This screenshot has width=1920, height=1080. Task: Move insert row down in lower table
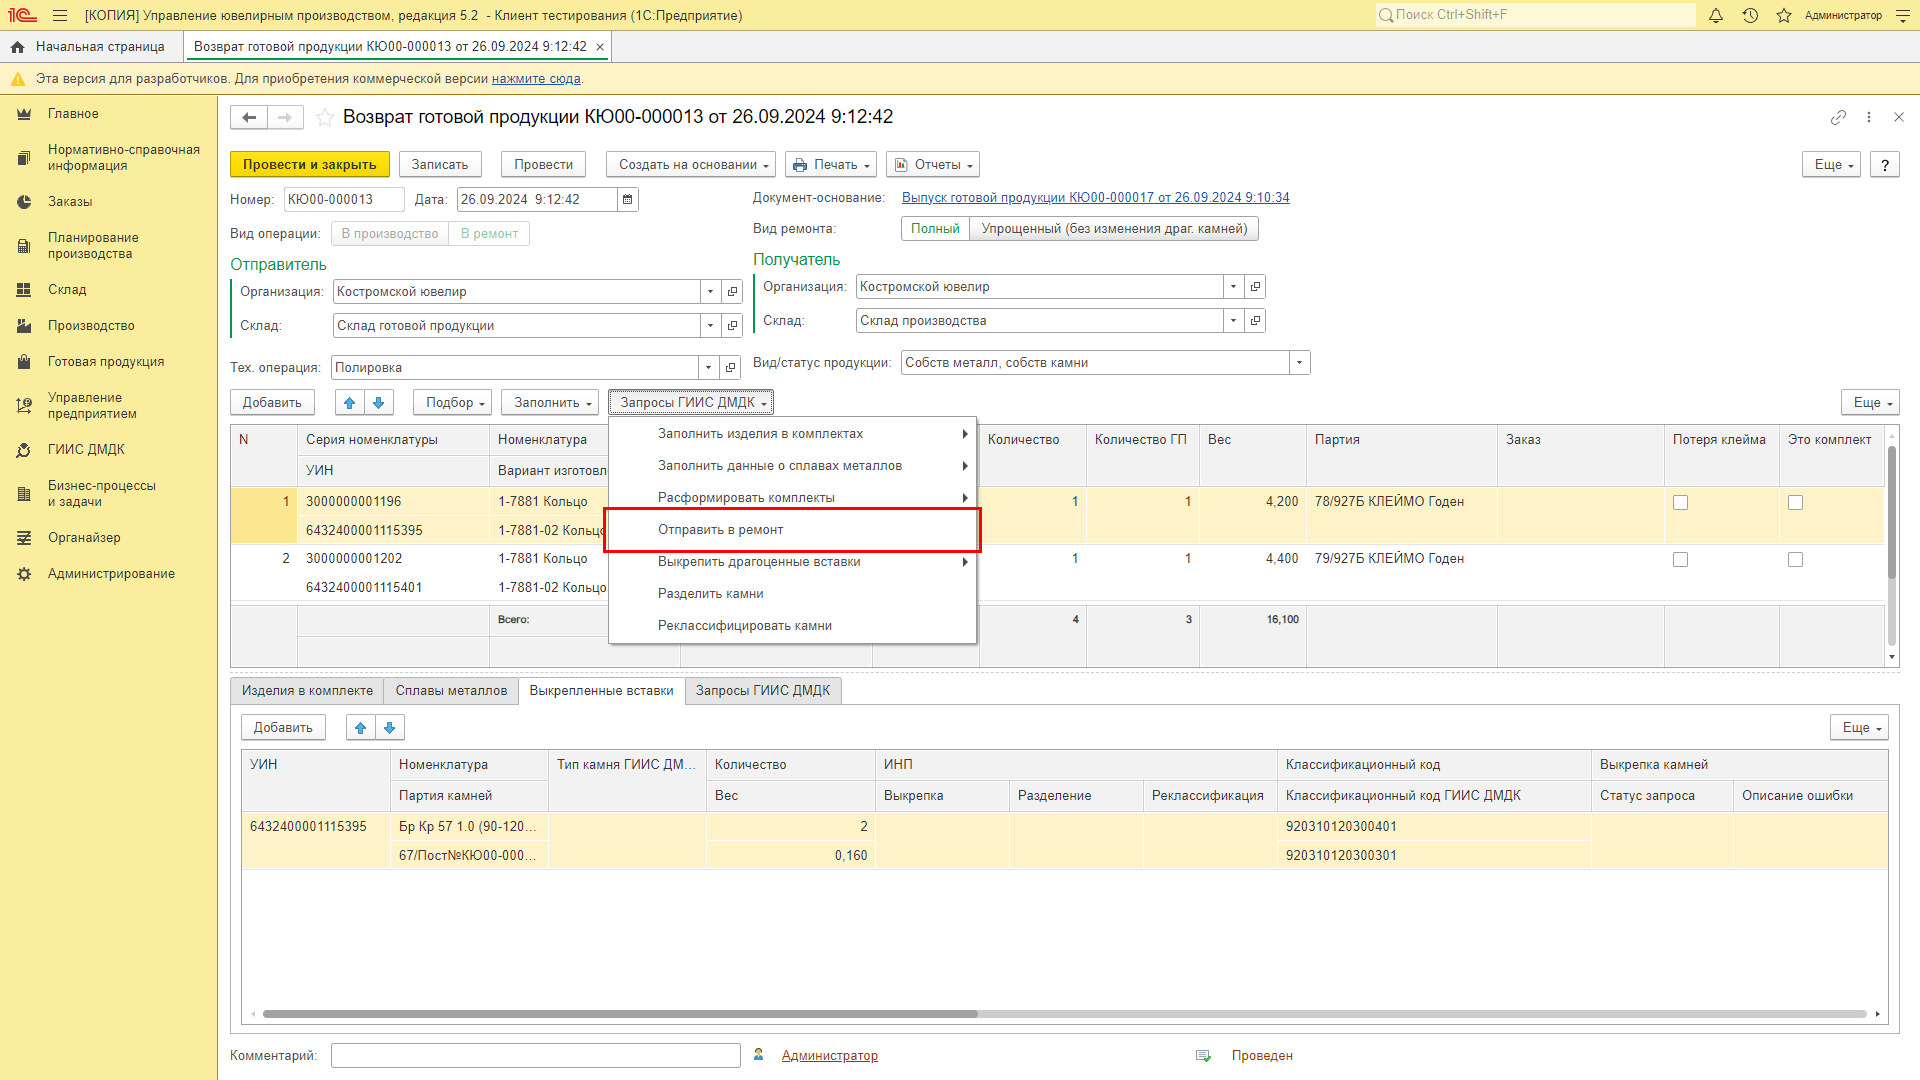point(389,728)
